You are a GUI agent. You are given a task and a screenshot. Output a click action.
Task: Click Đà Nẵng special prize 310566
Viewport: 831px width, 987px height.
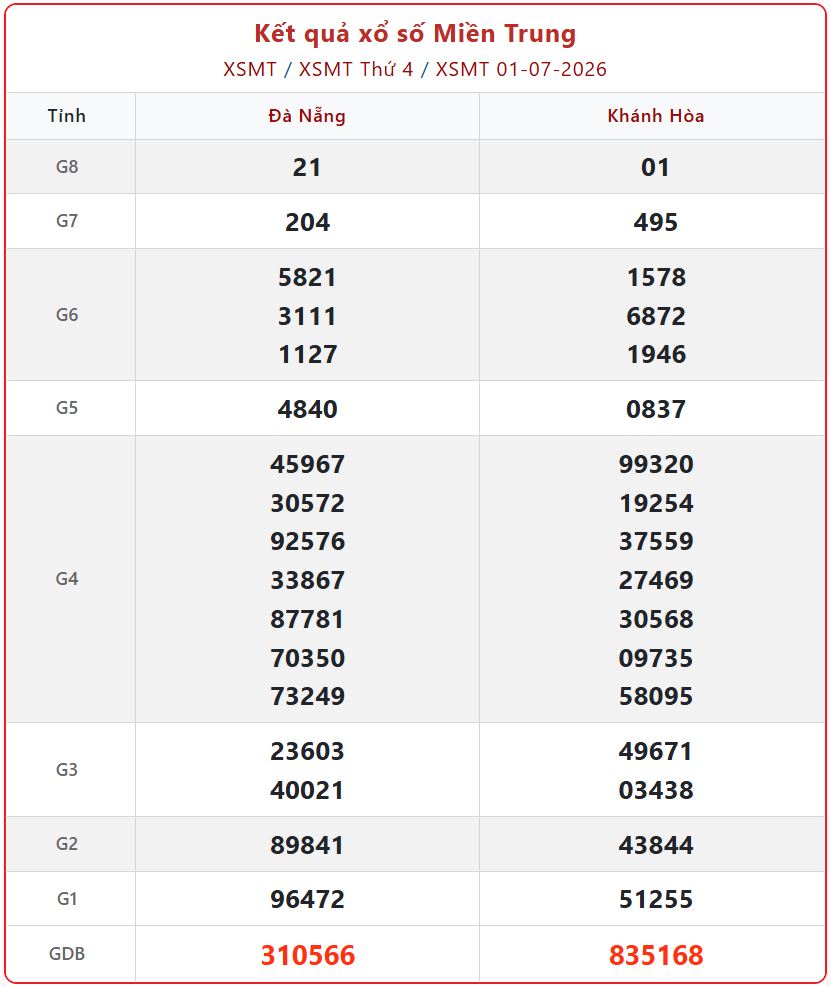308,955
